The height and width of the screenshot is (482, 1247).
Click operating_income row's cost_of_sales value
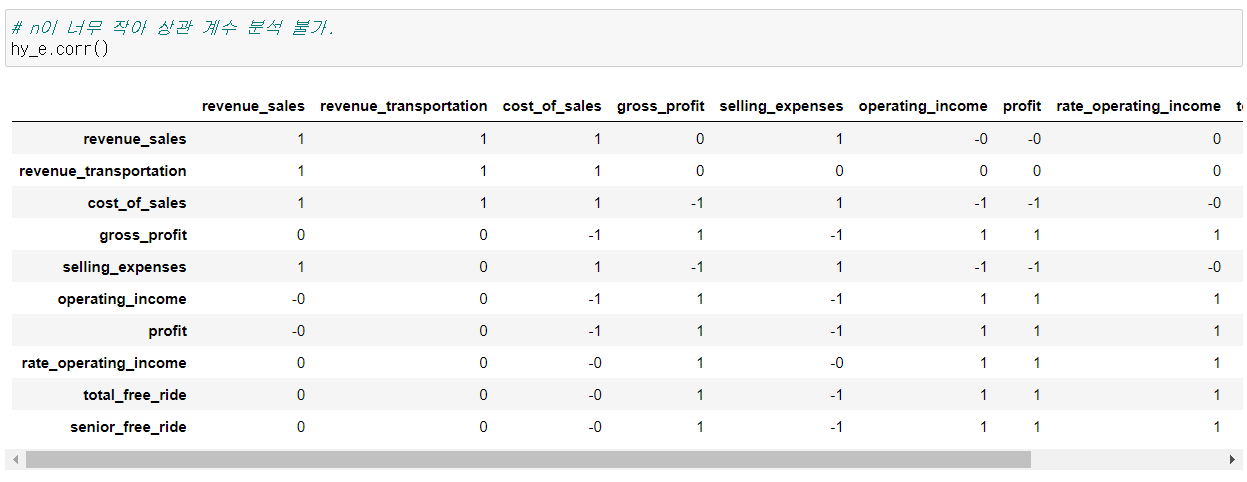pos(595,299)
